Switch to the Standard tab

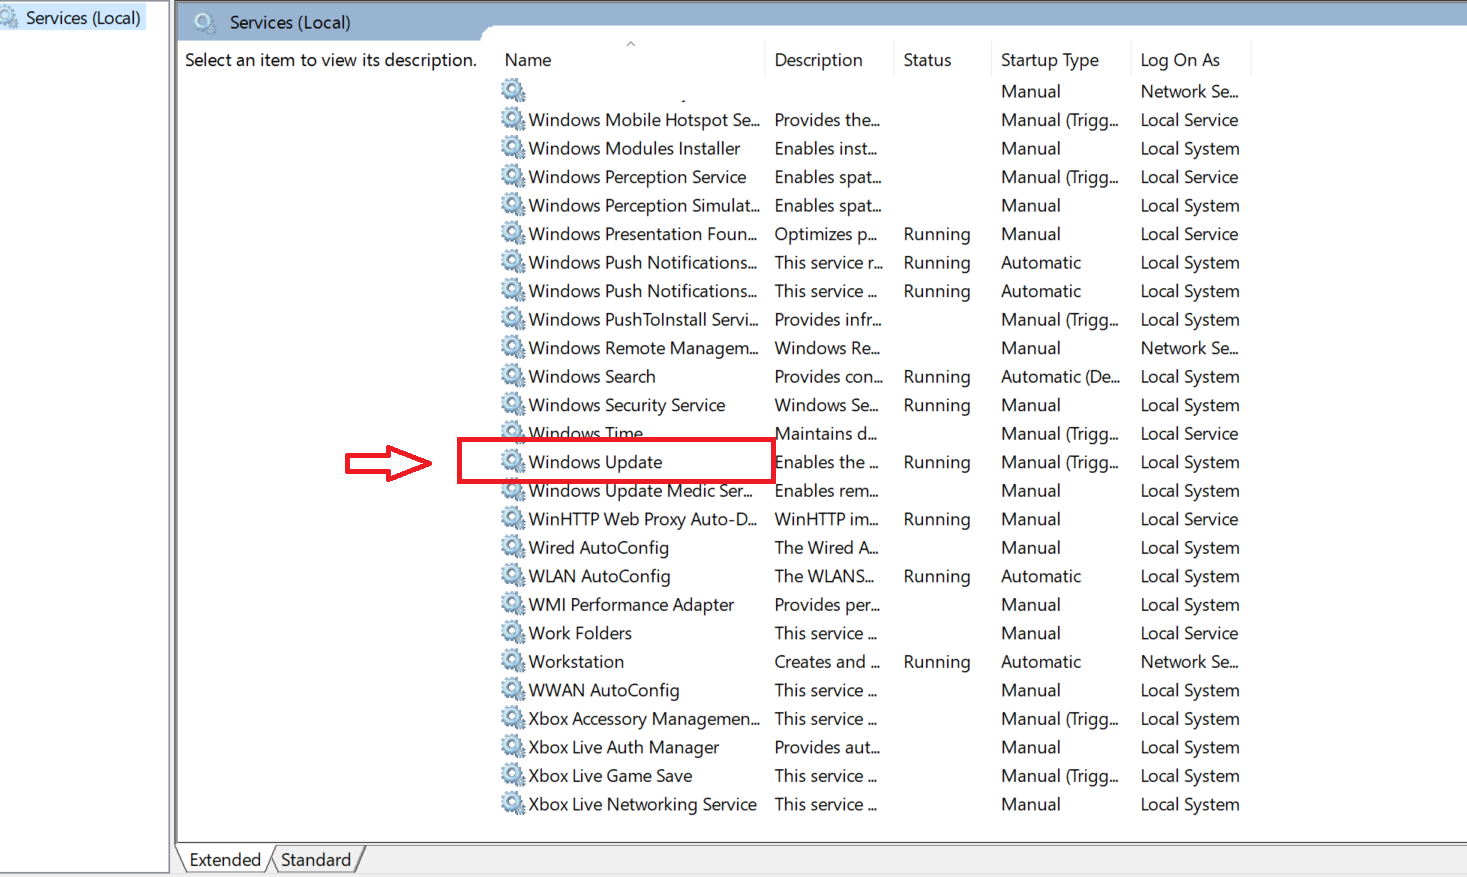[316, 859]
